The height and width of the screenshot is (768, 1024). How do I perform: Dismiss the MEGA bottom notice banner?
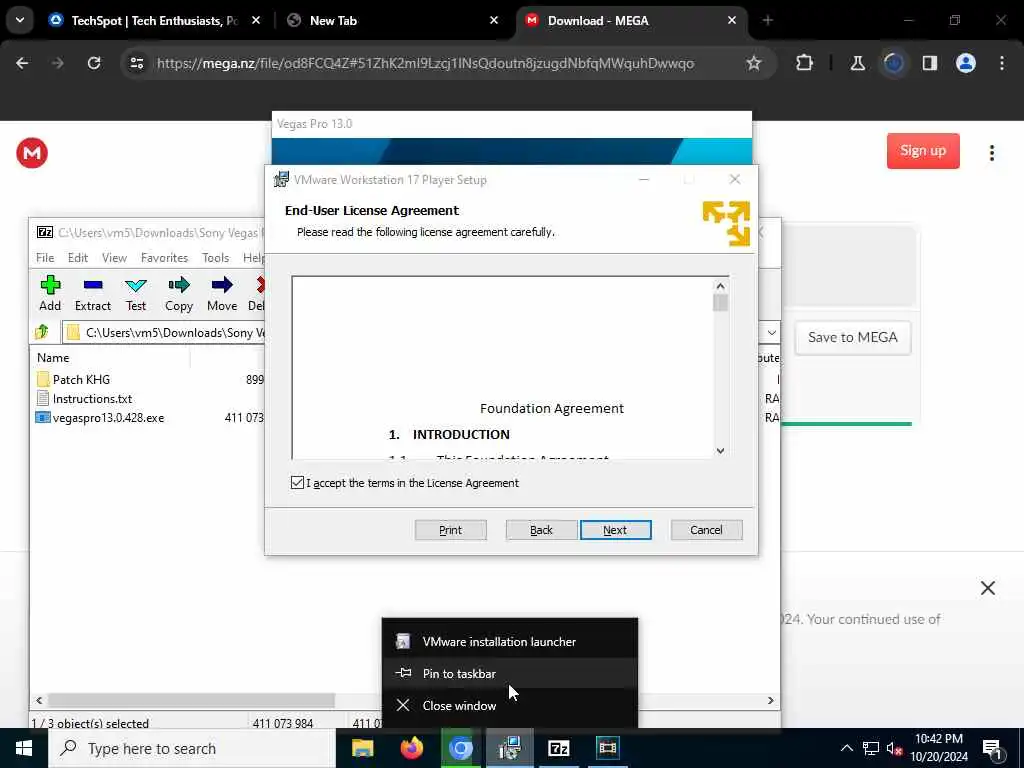click(x=987, y=588)
